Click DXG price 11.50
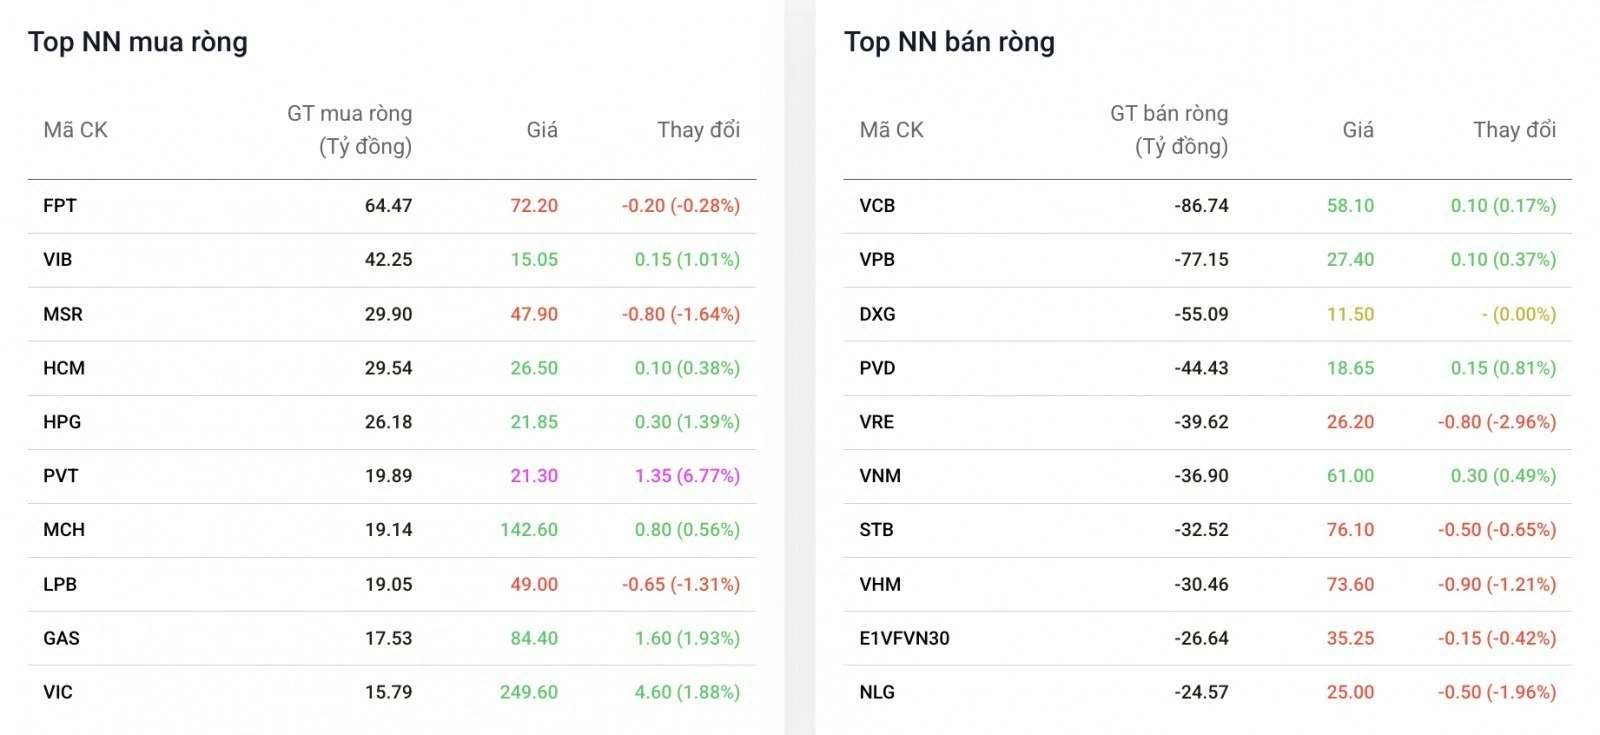The width and height of the screenshot is (1600, 735). click(x=1350, y=314)
